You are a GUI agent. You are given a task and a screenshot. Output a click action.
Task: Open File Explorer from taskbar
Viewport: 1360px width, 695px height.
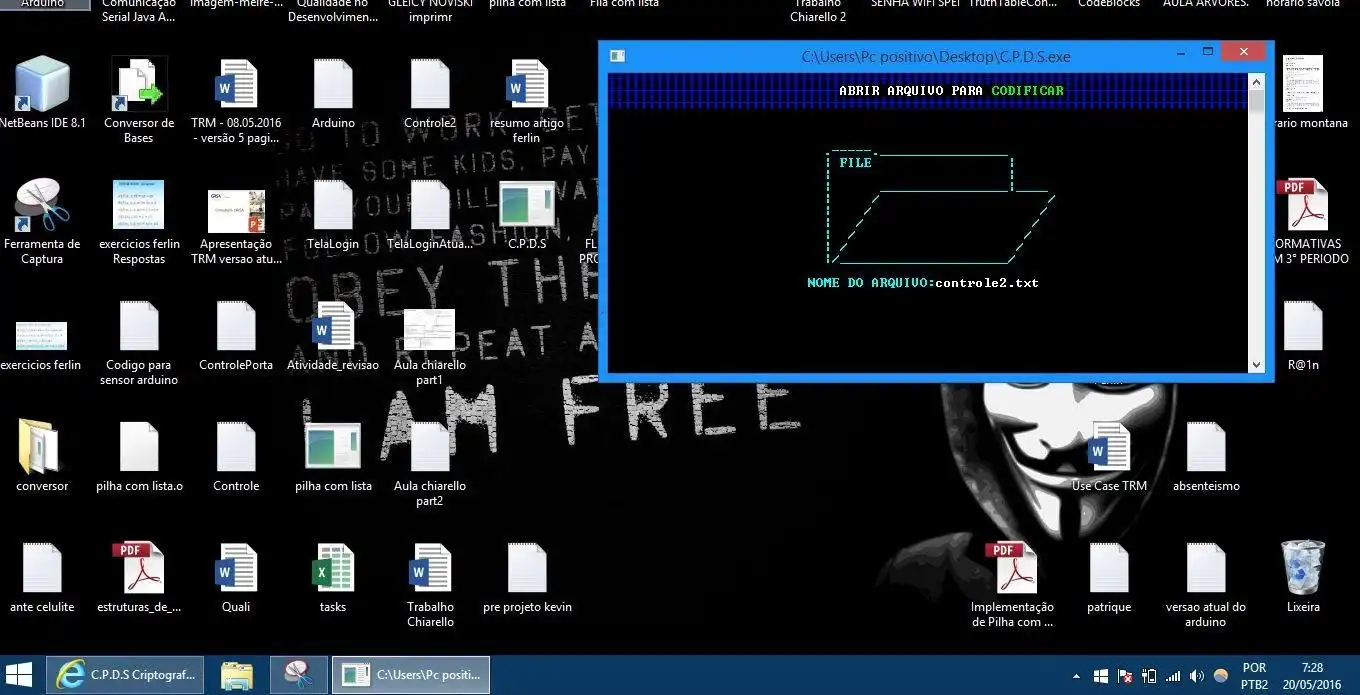coord(237,676)
